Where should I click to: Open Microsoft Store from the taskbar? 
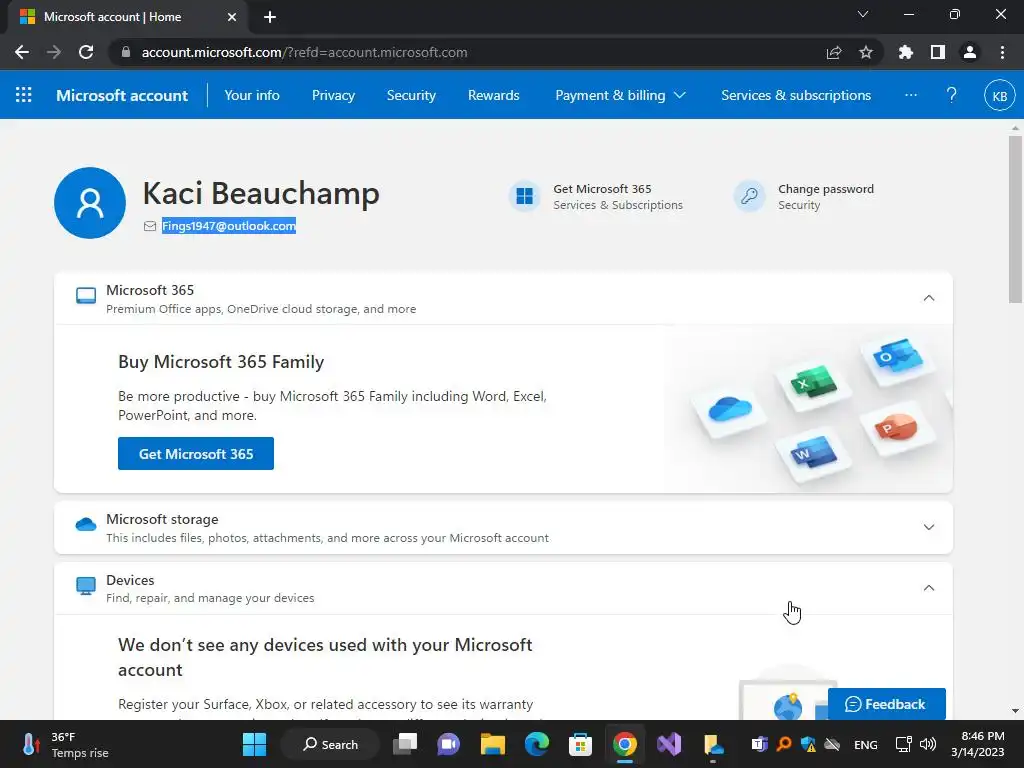pos(580,744)
